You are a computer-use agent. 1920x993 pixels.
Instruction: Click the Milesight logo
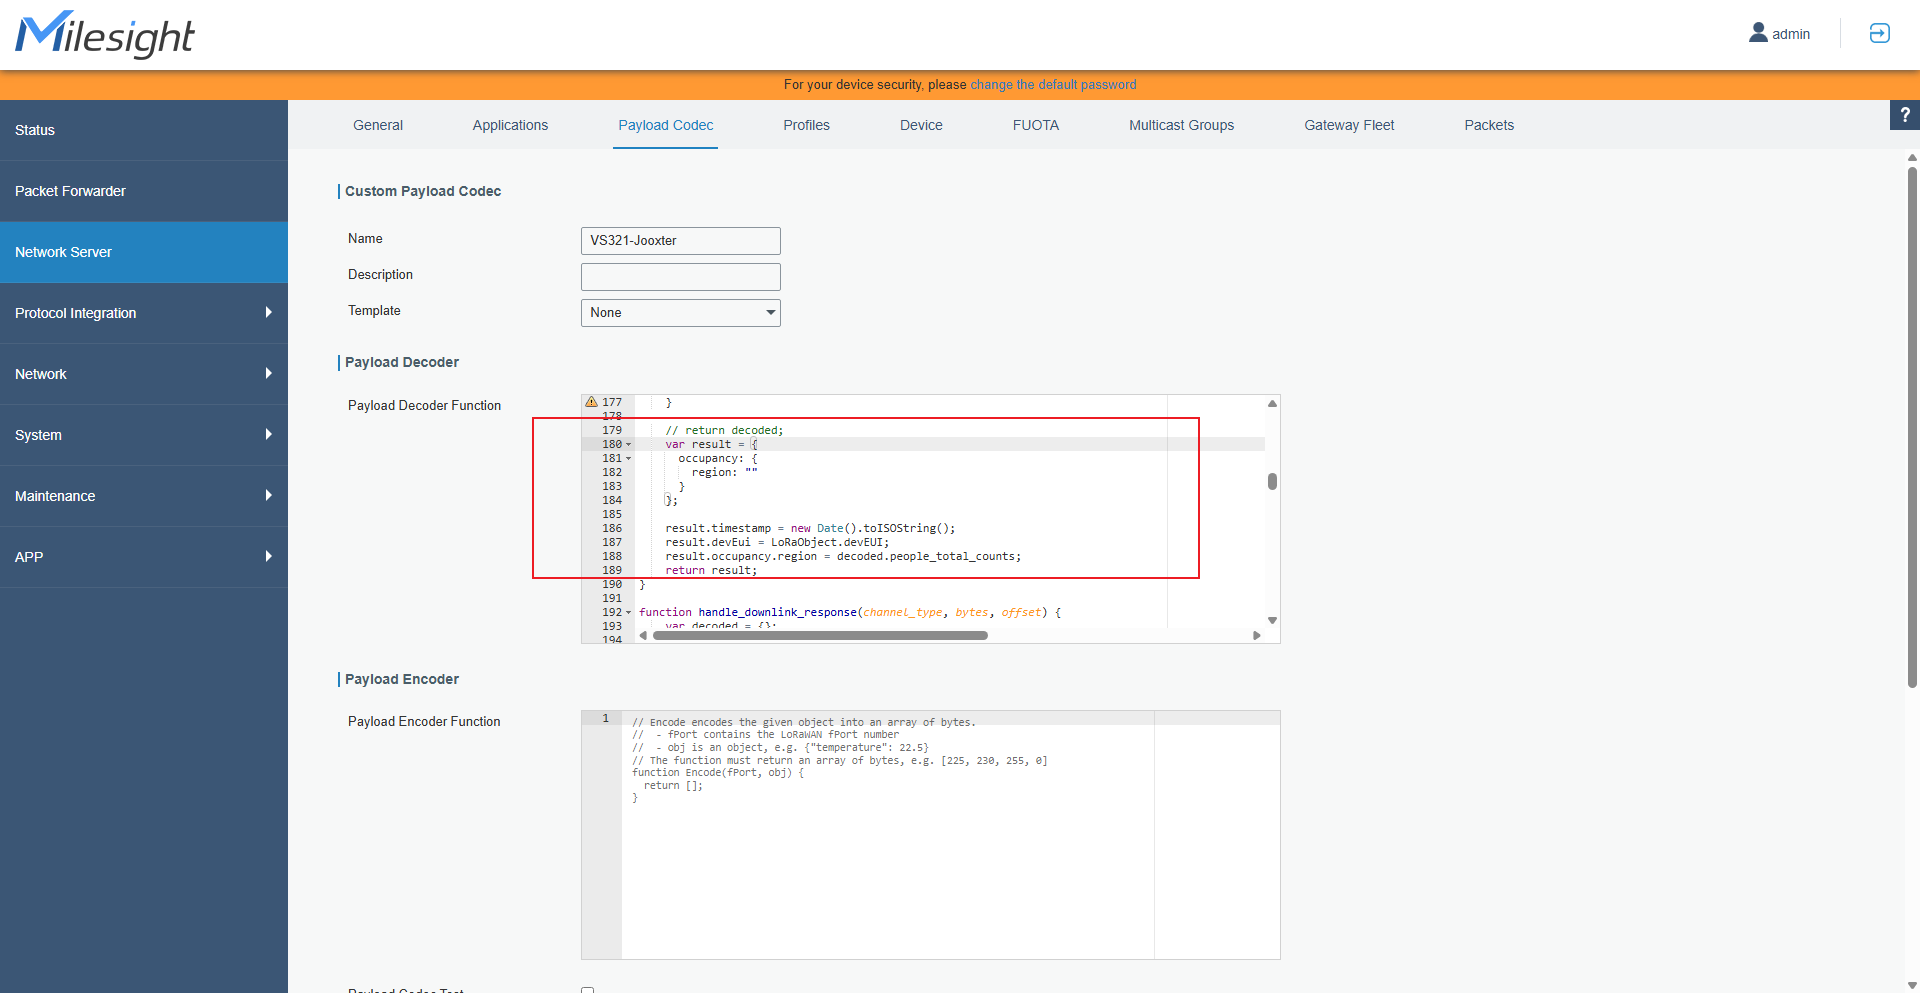pos(105,35)
